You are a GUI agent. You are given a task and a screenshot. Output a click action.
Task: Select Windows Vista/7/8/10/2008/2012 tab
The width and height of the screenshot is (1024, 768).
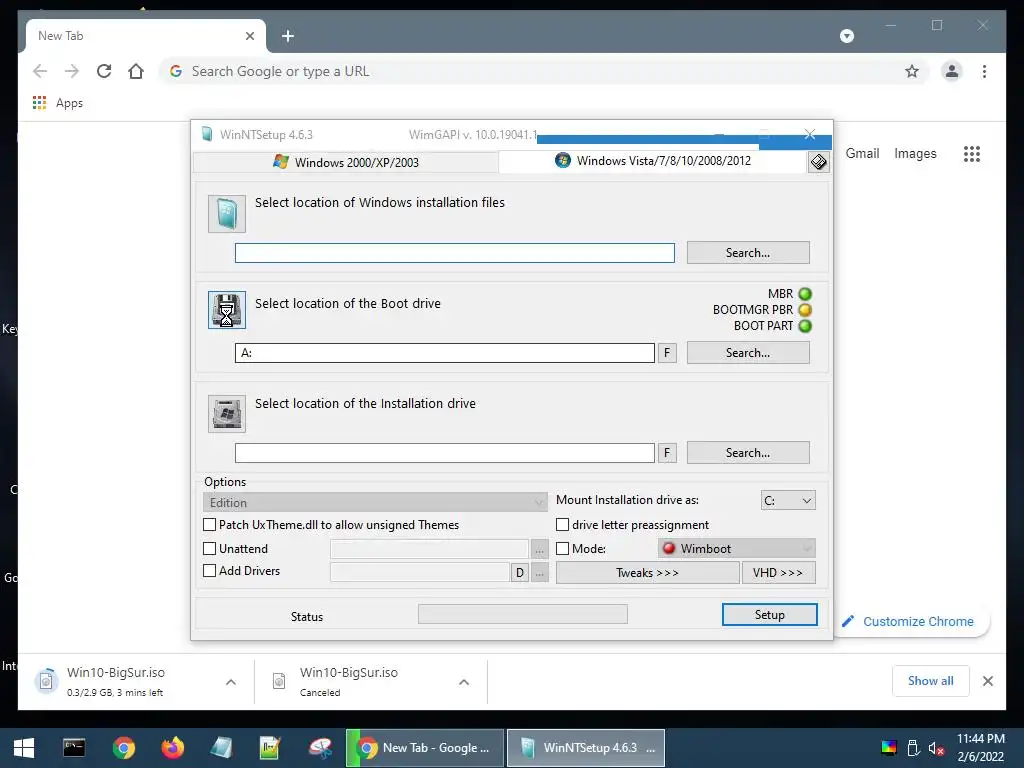click(653, 161)
